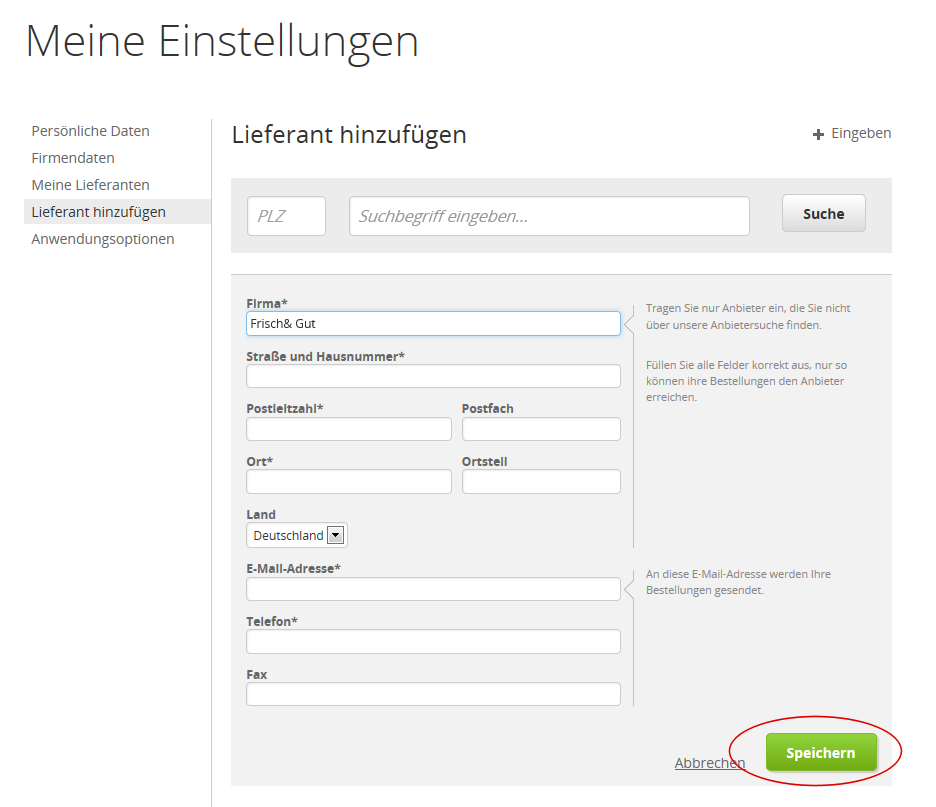Open Anwendungsoptionen settings
Screen dimensions: 936x807
103,239
